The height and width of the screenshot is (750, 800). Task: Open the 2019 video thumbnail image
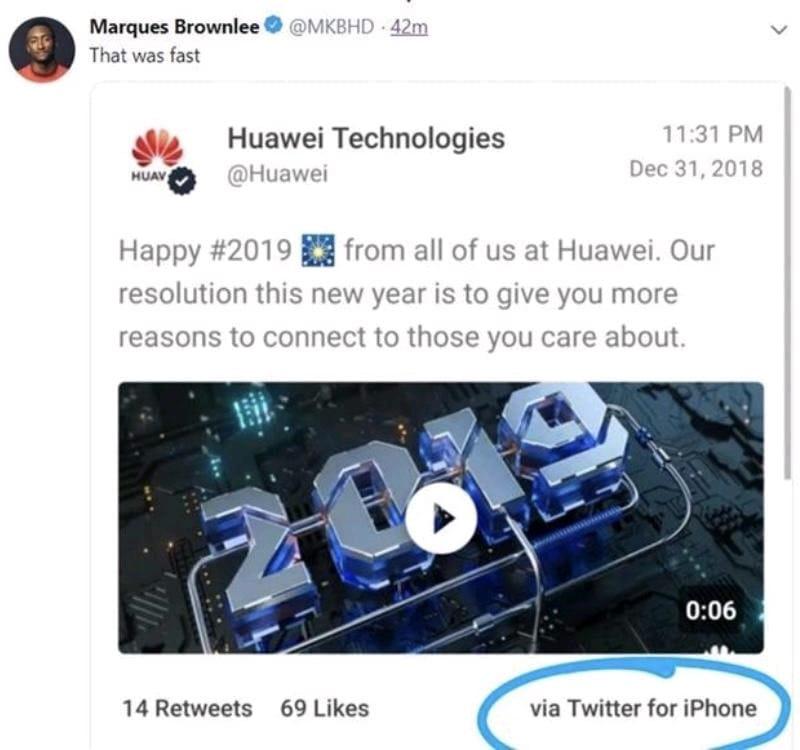coord(441,517)
